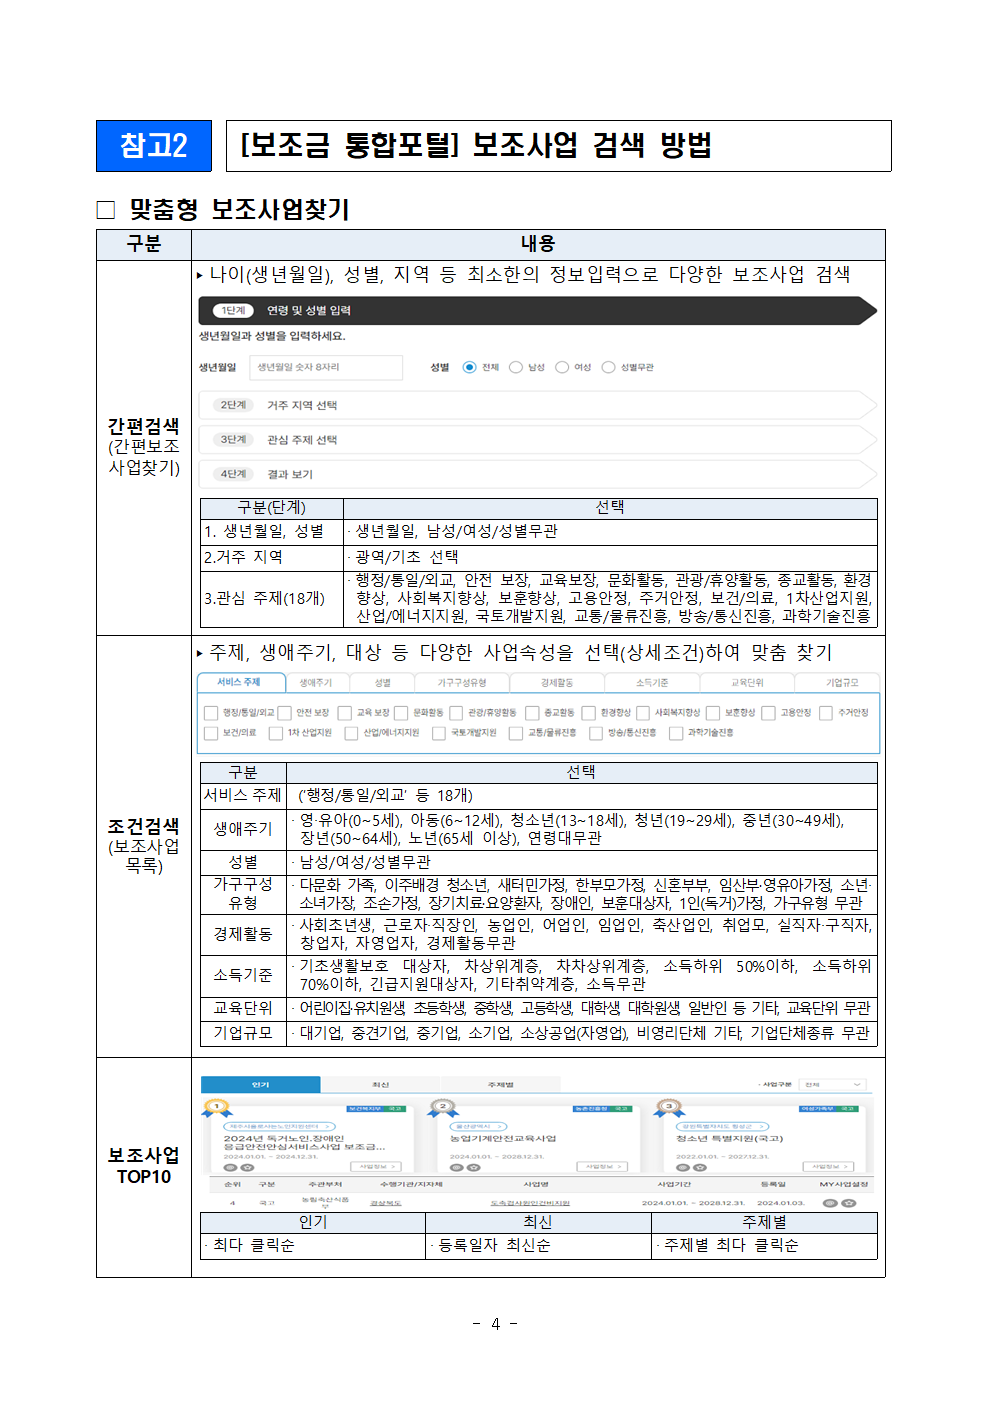Click the rank 3 bronze medal badge
Image resolution: width=992 pixels, height=1403 pixels.
tap(669, 1108)
